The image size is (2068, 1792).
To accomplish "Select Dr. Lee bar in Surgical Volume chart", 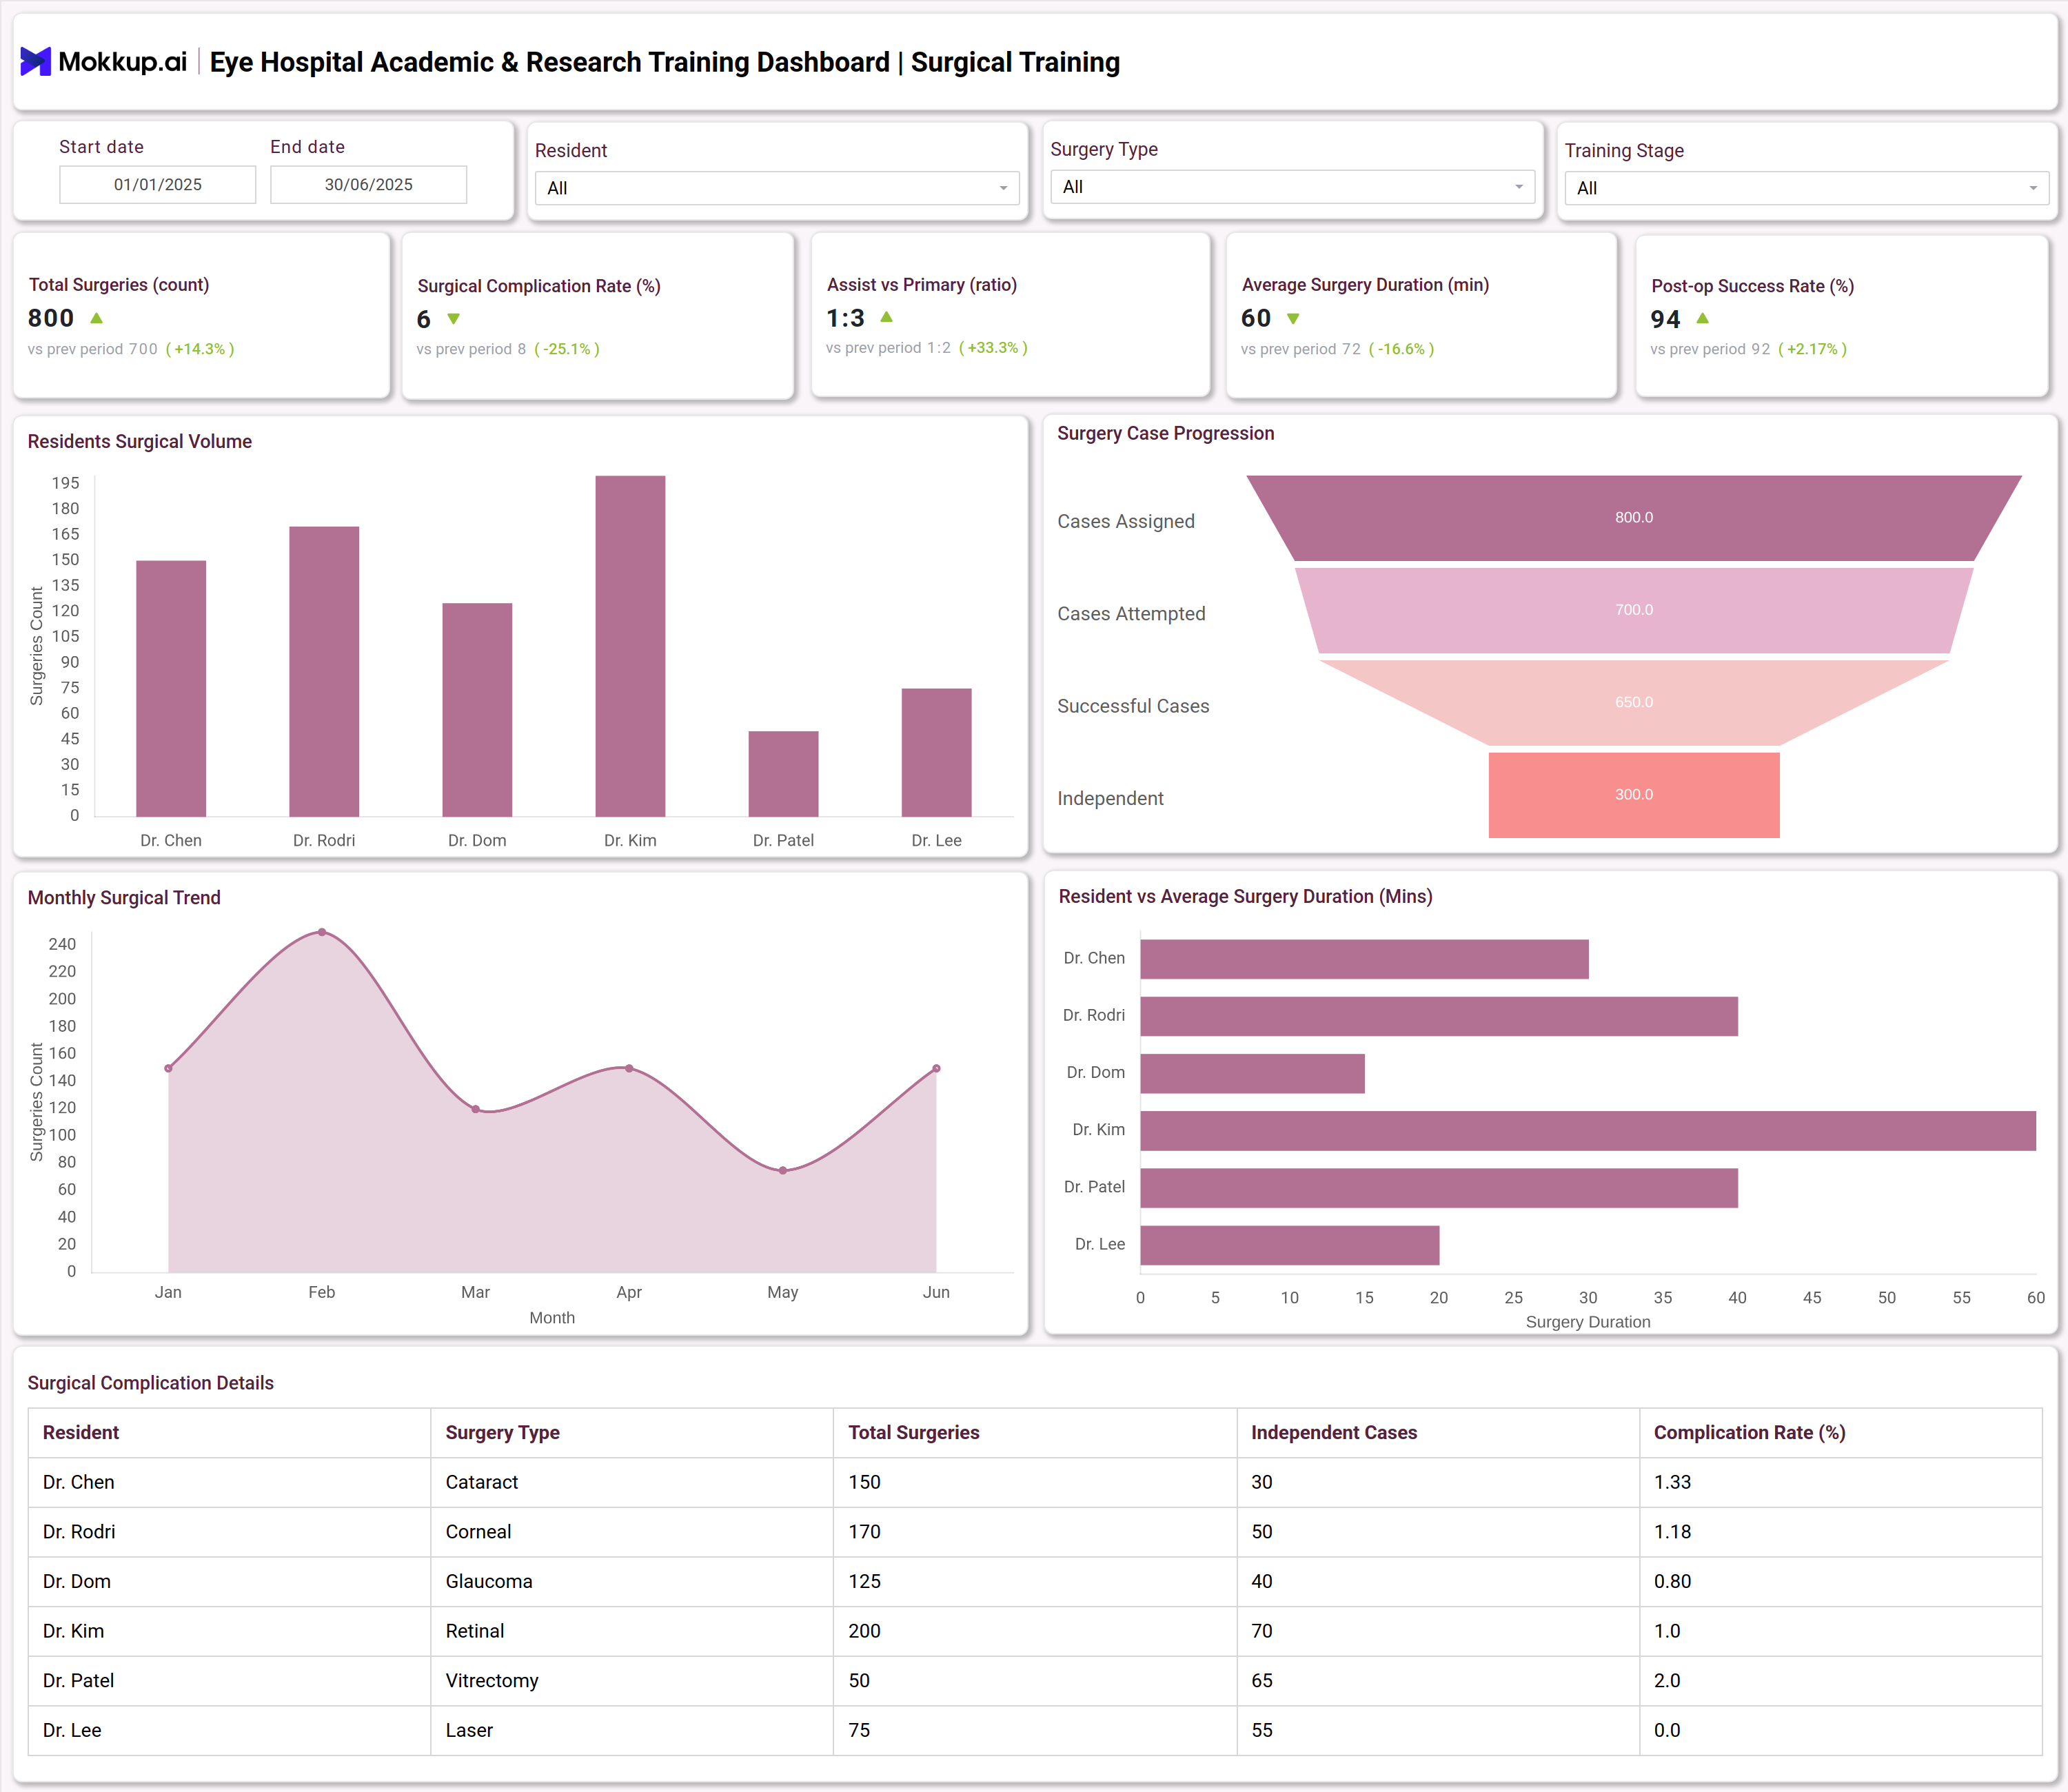I will coord(936,753).
